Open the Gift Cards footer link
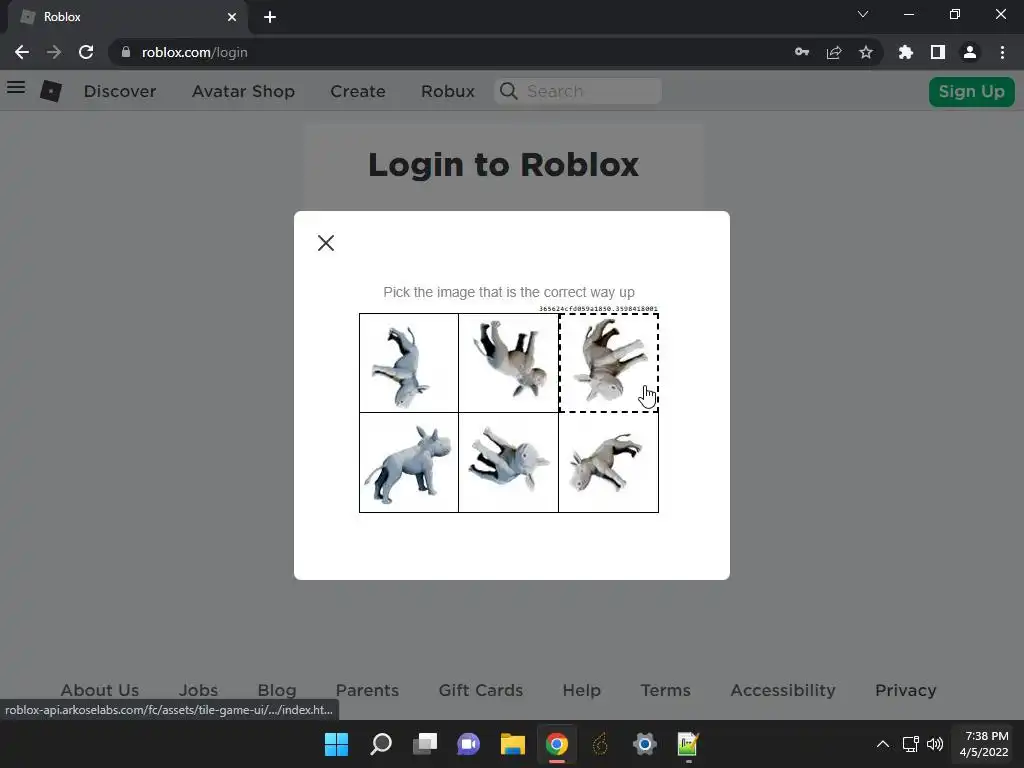 481,690
